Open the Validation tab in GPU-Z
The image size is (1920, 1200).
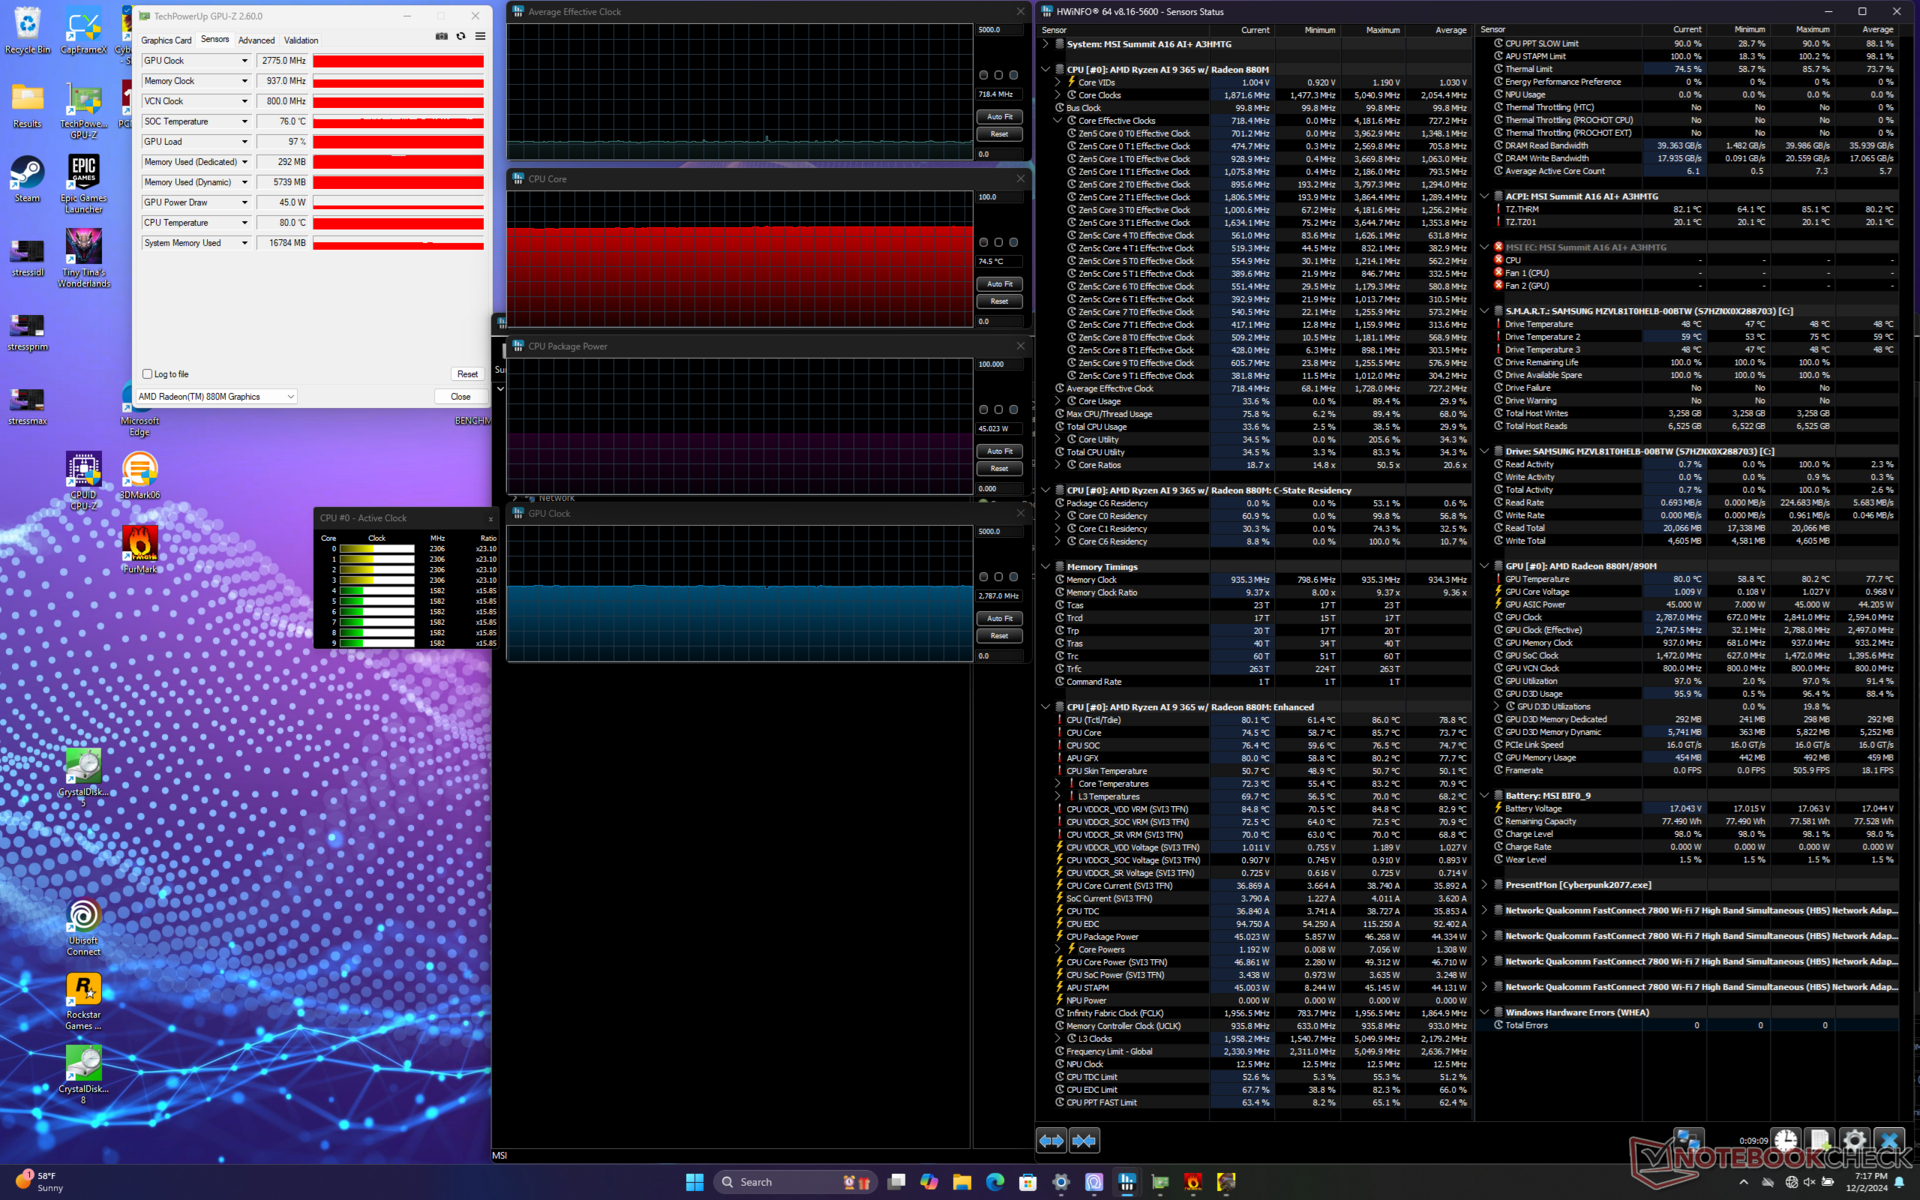point(301,40)
